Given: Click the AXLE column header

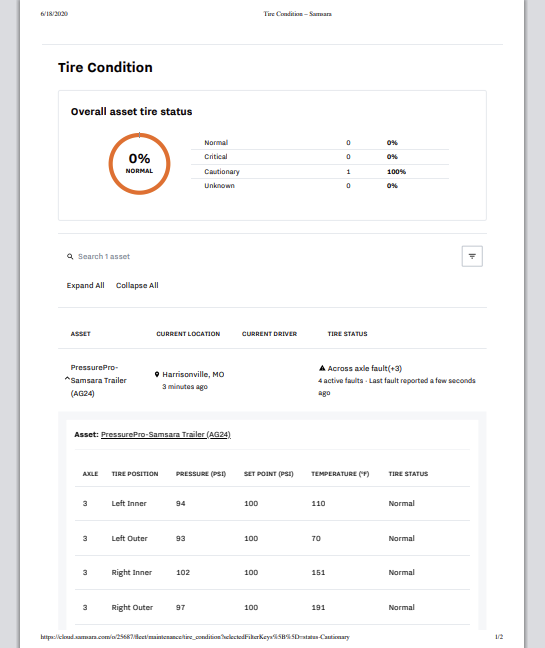Looking at the screenshot, I should (90, 474).
